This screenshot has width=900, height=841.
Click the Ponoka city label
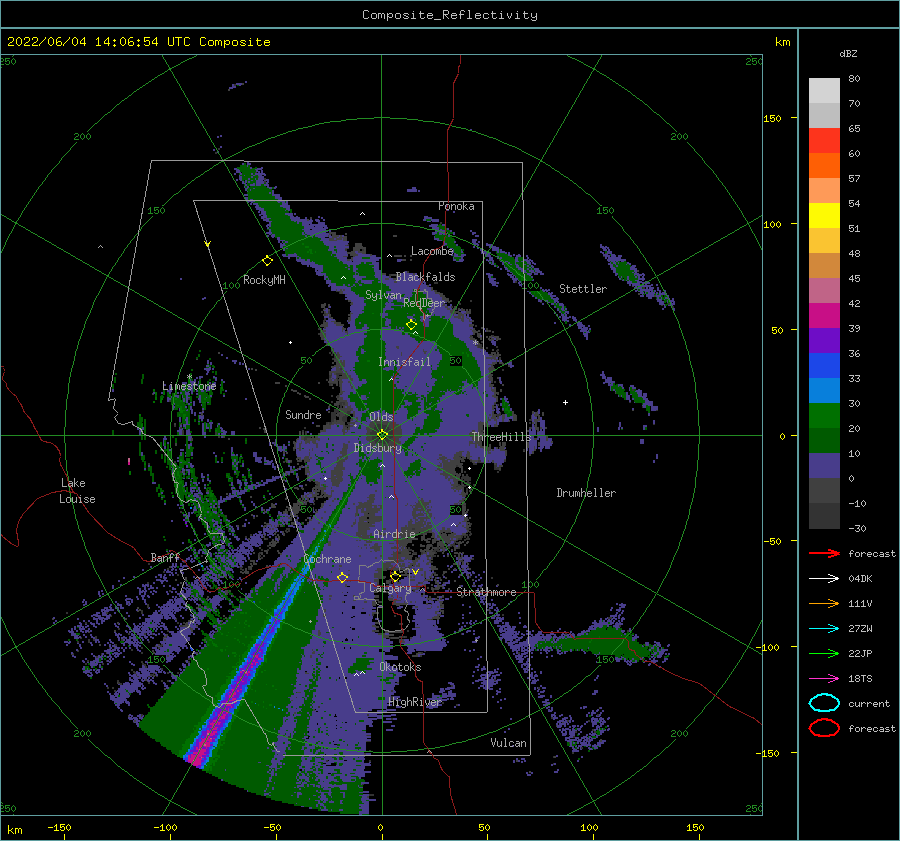click(456, 206)
